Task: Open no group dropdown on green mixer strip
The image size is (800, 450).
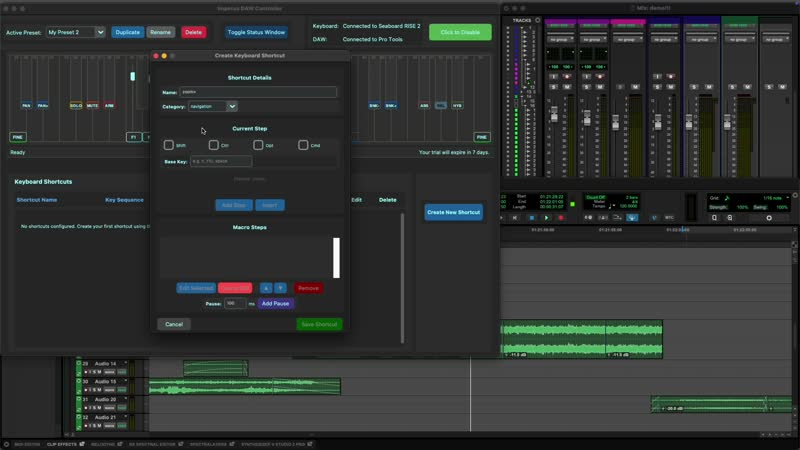Action: (740, 39)
